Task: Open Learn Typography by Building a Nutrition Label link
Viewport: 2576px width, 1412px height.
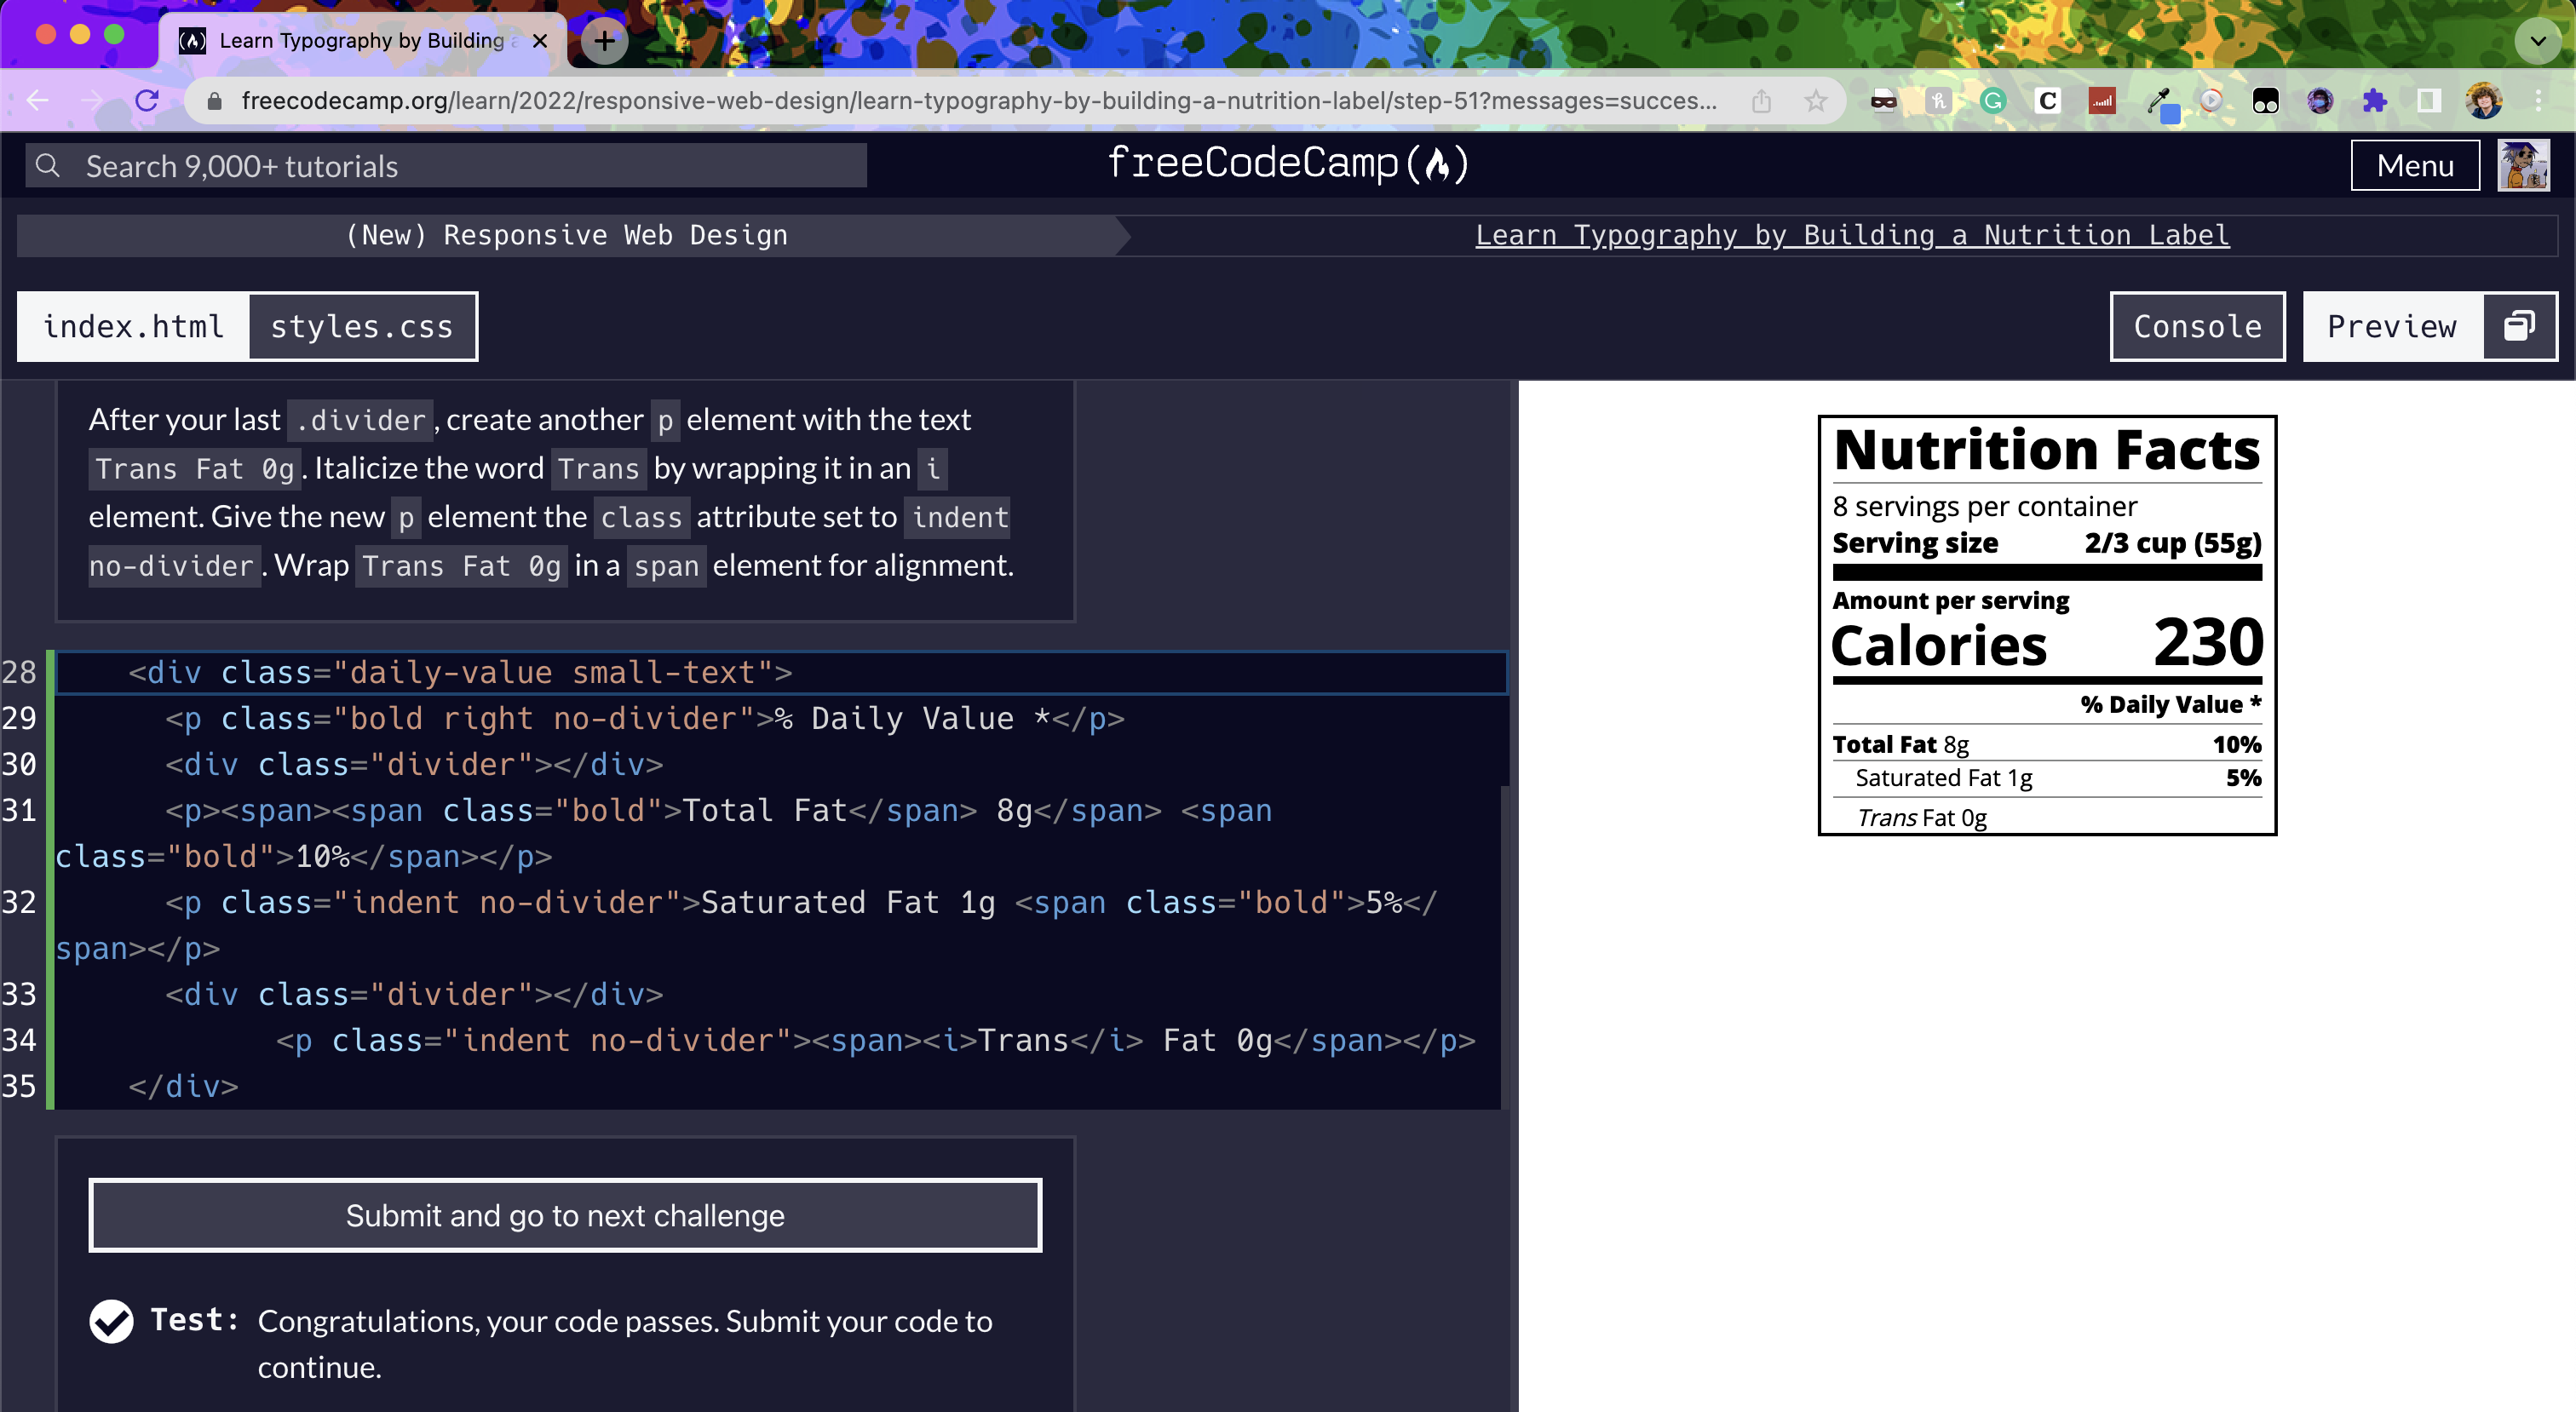Action: (1852, 235)
